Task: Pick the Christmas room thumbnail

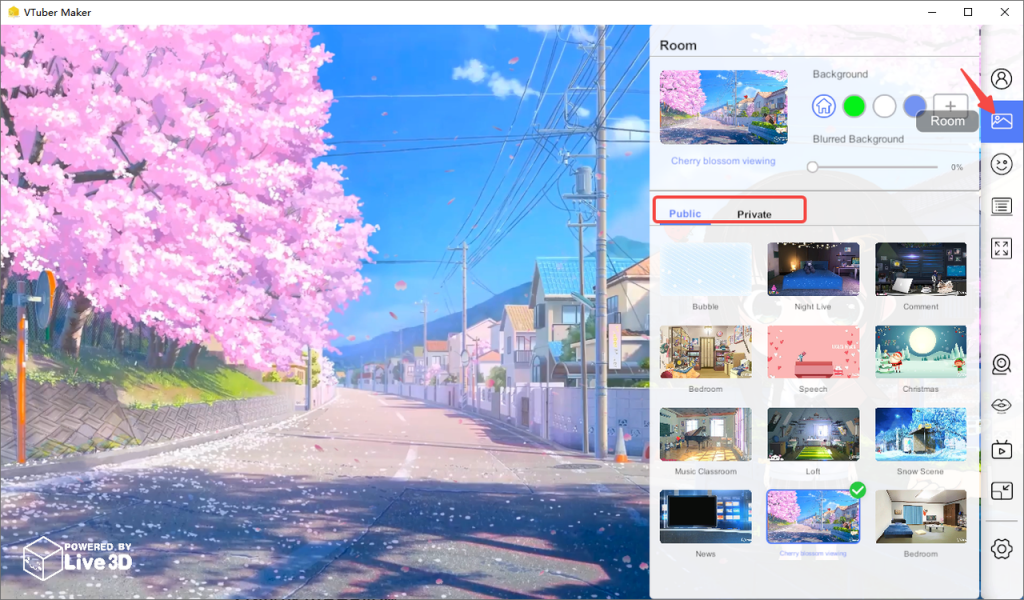Action: point(920,352)
